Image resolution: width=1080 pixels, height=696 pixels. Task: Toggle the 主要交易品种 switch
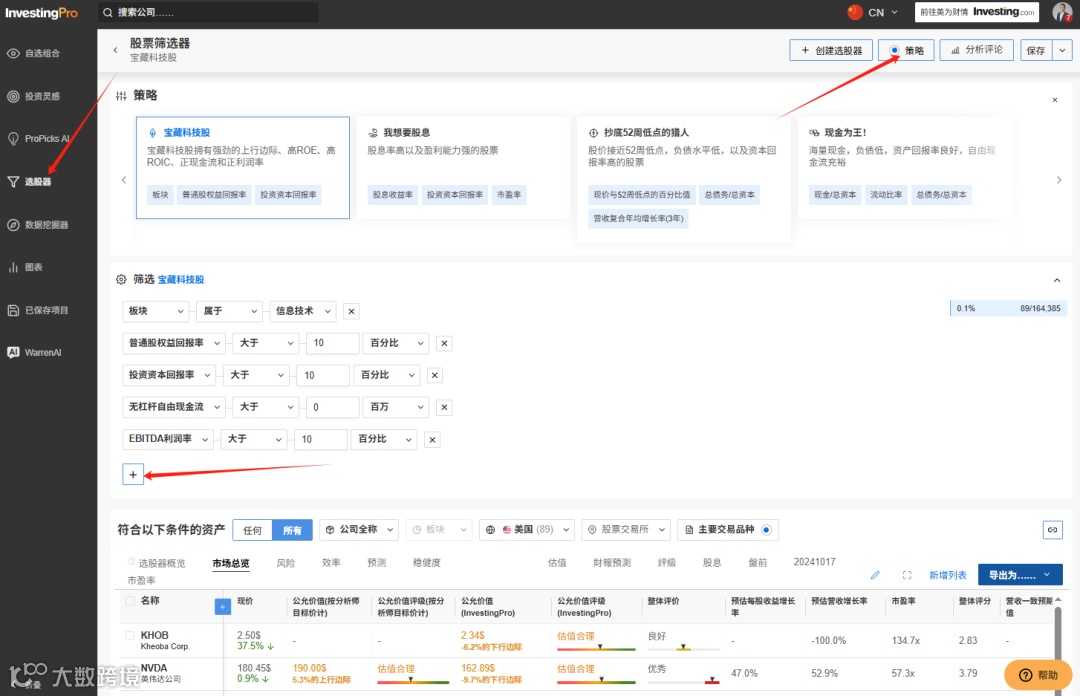pos(767,529)
